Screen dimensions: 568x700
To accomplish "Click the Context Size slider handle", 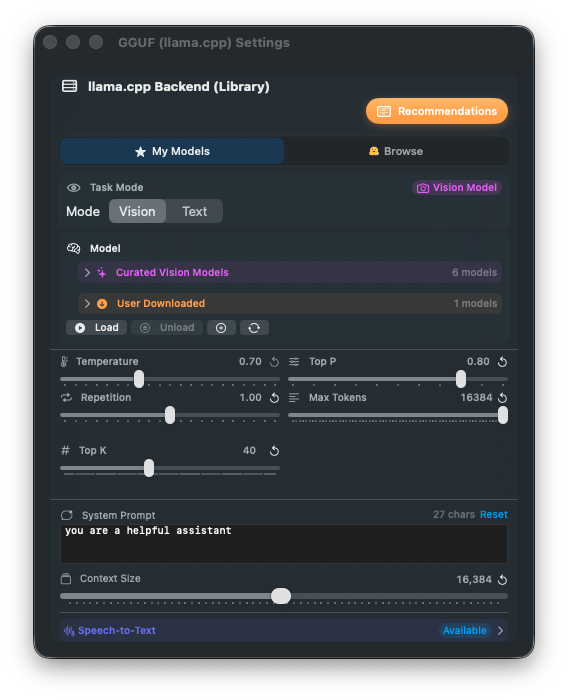I will 281,596.
